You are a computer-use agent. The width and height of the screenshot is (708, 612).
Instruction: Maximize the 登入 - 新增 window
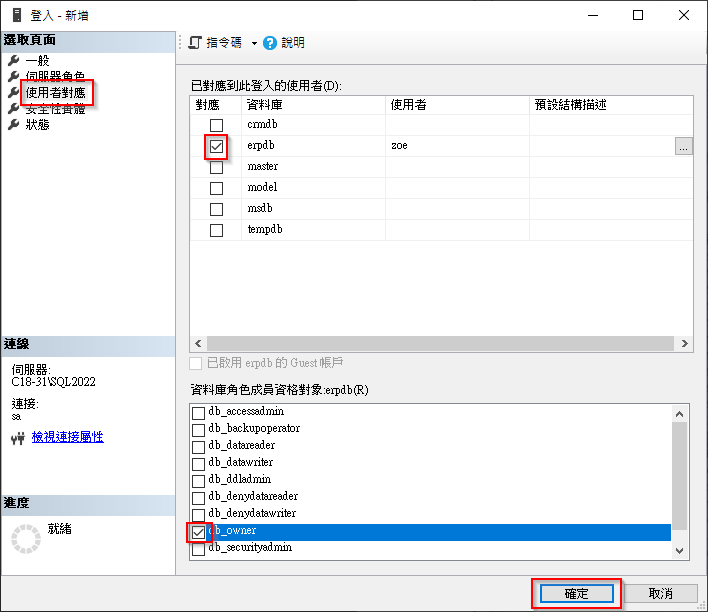pos(638,15)
